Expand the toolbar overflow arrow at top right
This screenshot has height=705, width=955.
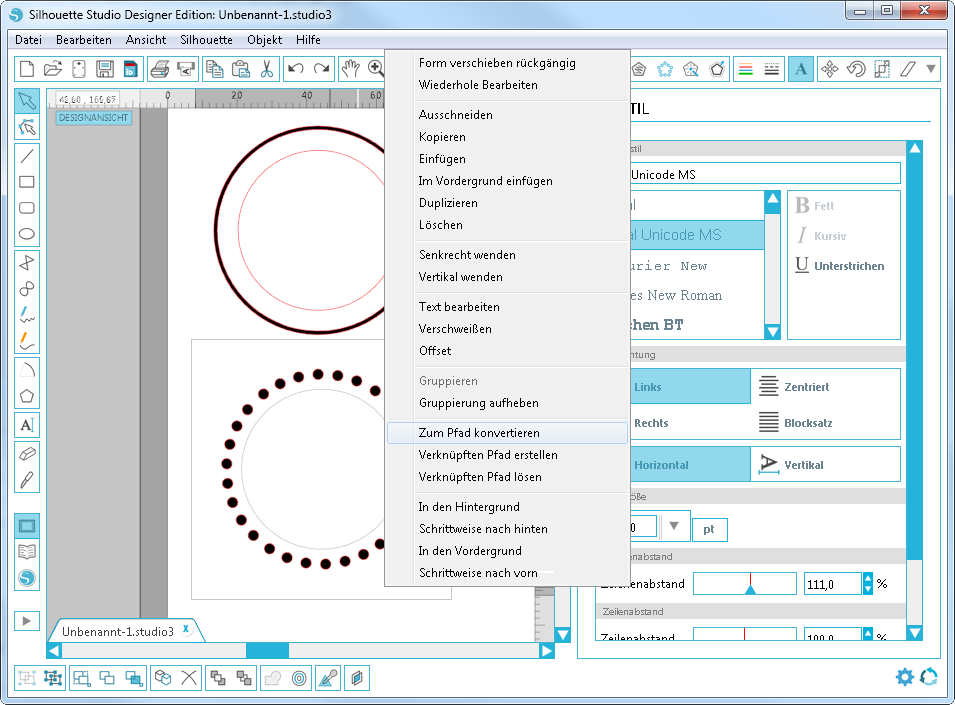932,69
